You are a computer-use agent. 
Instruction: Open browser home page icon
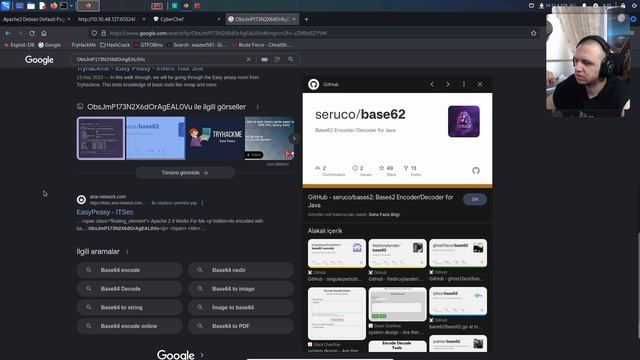tap(44, 33)
